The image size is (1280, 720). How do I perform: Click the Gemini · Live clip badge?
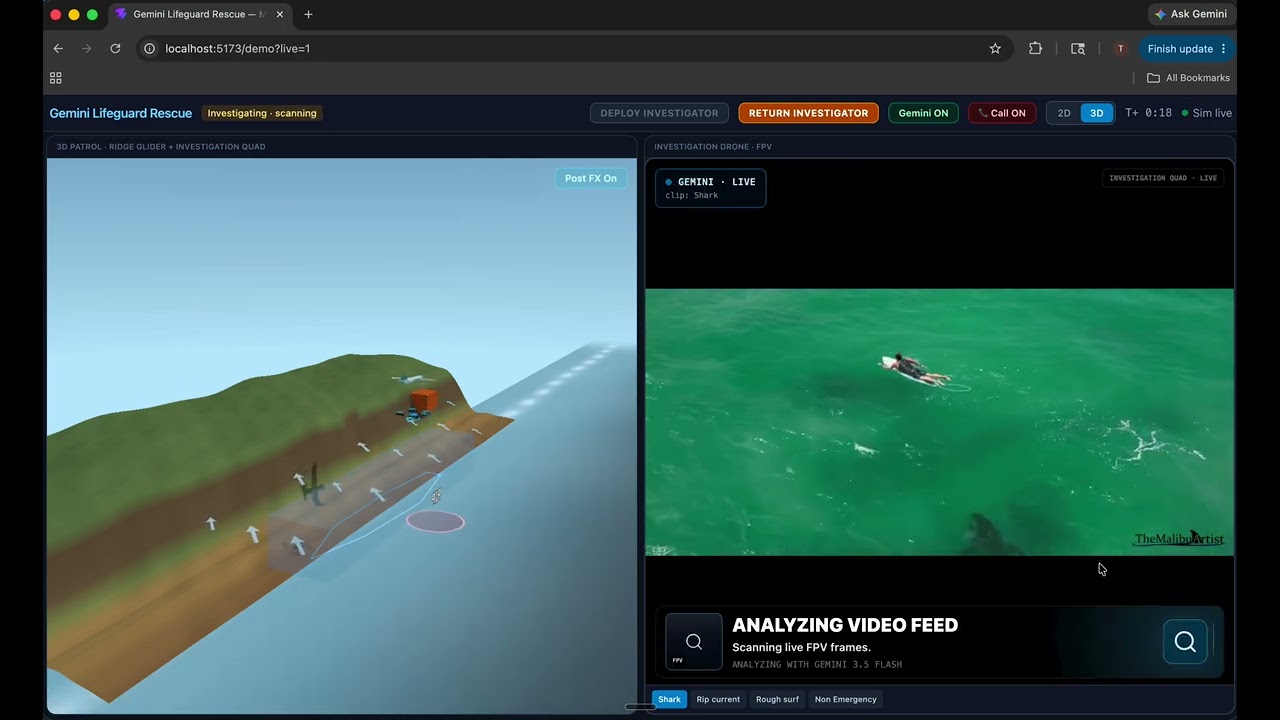pyautogui.click(x=710, y=188)
